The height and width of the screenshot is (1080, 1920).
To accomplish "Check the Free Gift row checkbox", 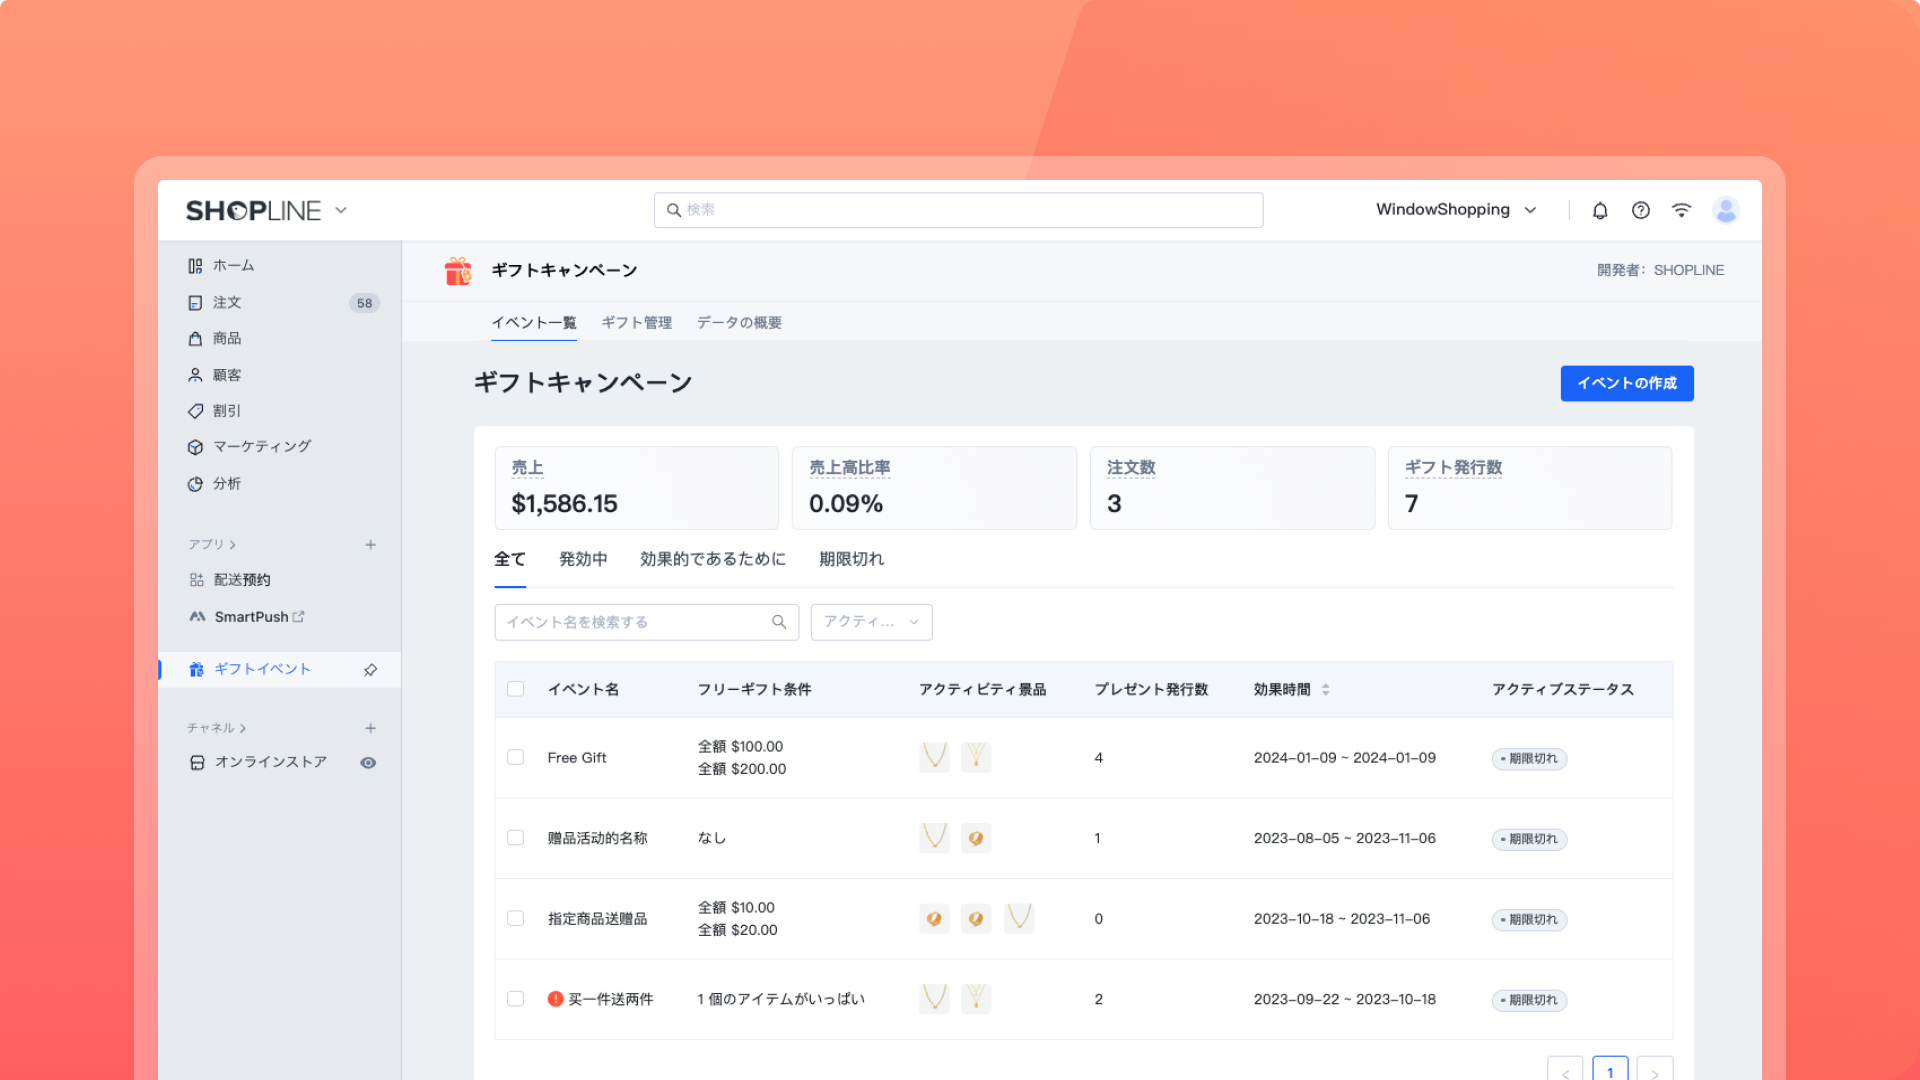I will pyautogui.click(x=516, y=758).
